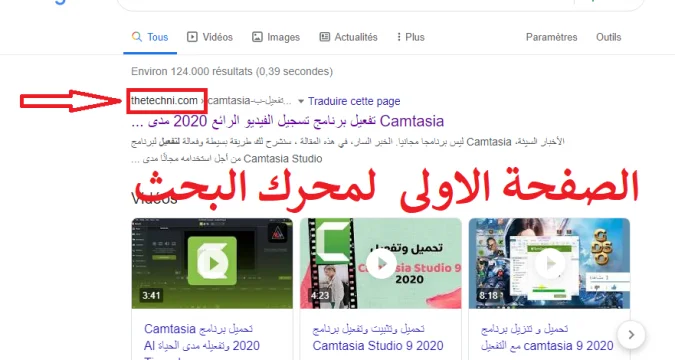Click the thetechni.com result URL

pos(164,101)
